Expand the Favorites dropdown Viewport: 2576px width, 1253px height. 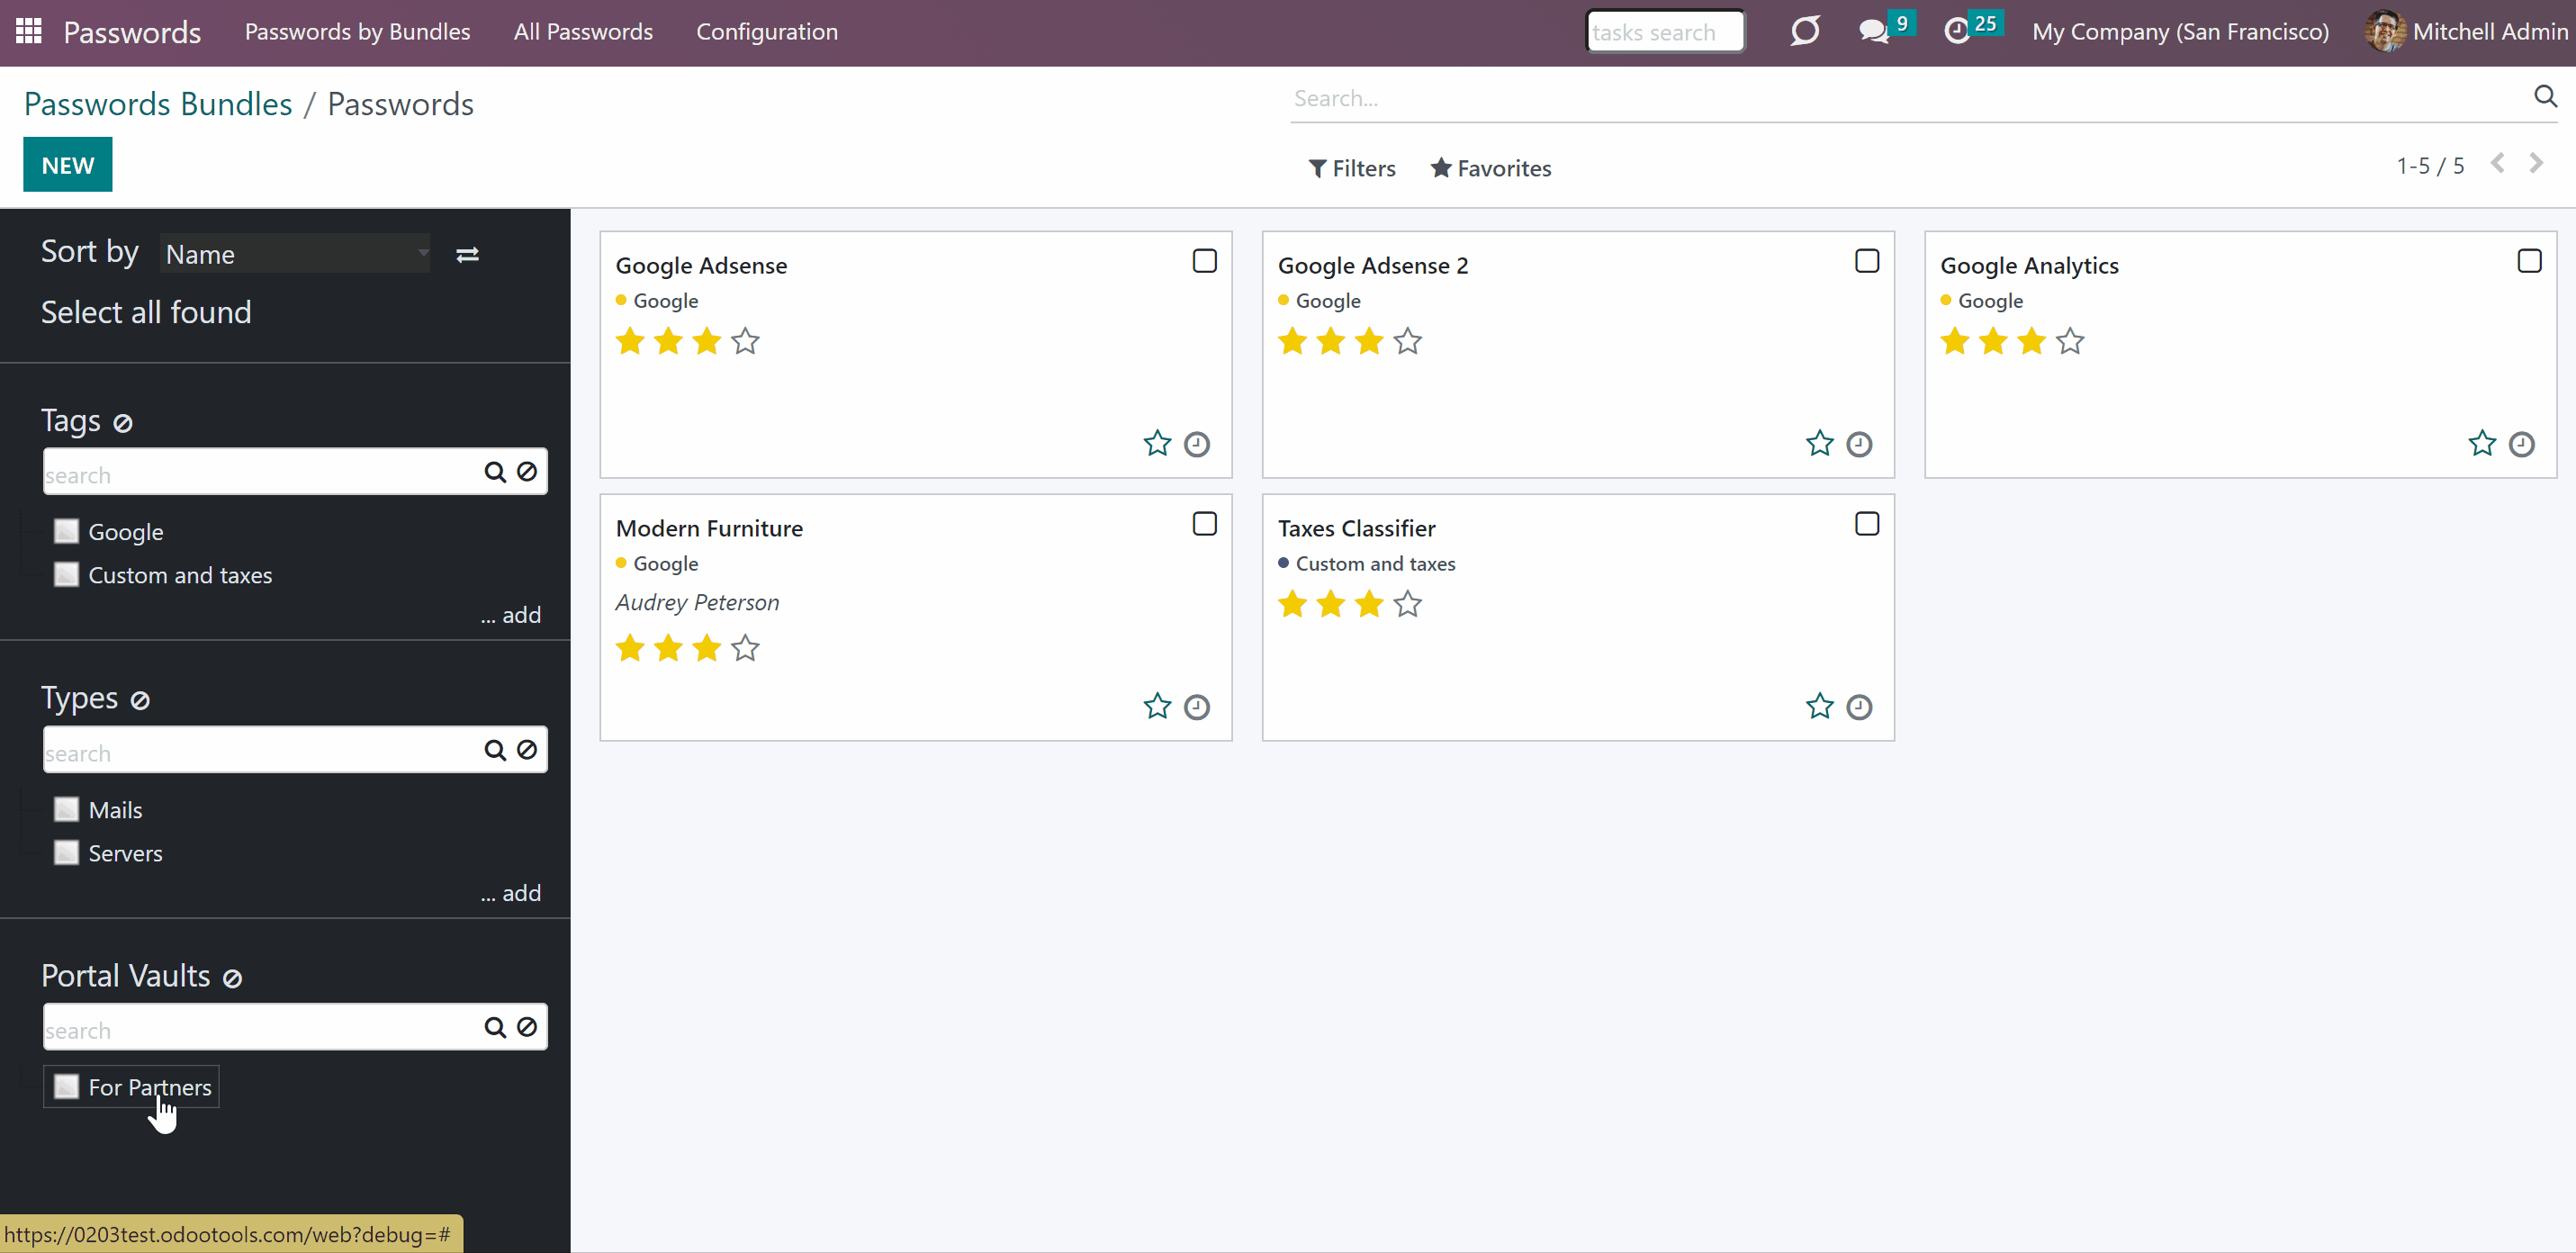click(1491, 168)
